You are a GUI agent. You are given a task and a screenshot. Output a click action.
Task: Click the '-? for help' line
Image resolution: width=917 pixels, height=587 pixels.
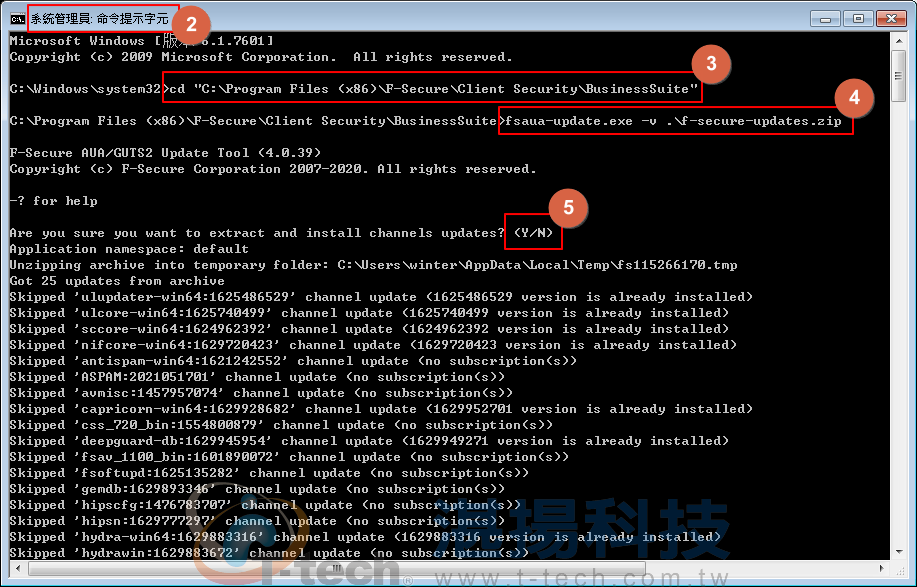[53, 201]
